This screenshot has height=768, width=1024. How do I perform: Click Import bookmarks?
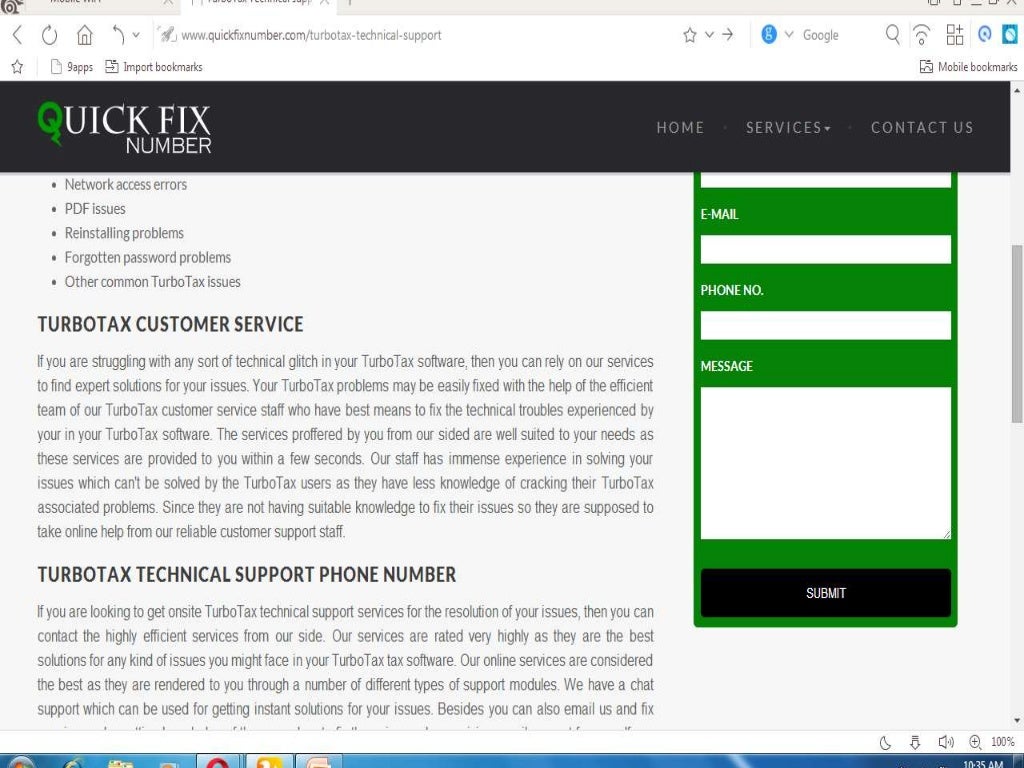(154, 67)
